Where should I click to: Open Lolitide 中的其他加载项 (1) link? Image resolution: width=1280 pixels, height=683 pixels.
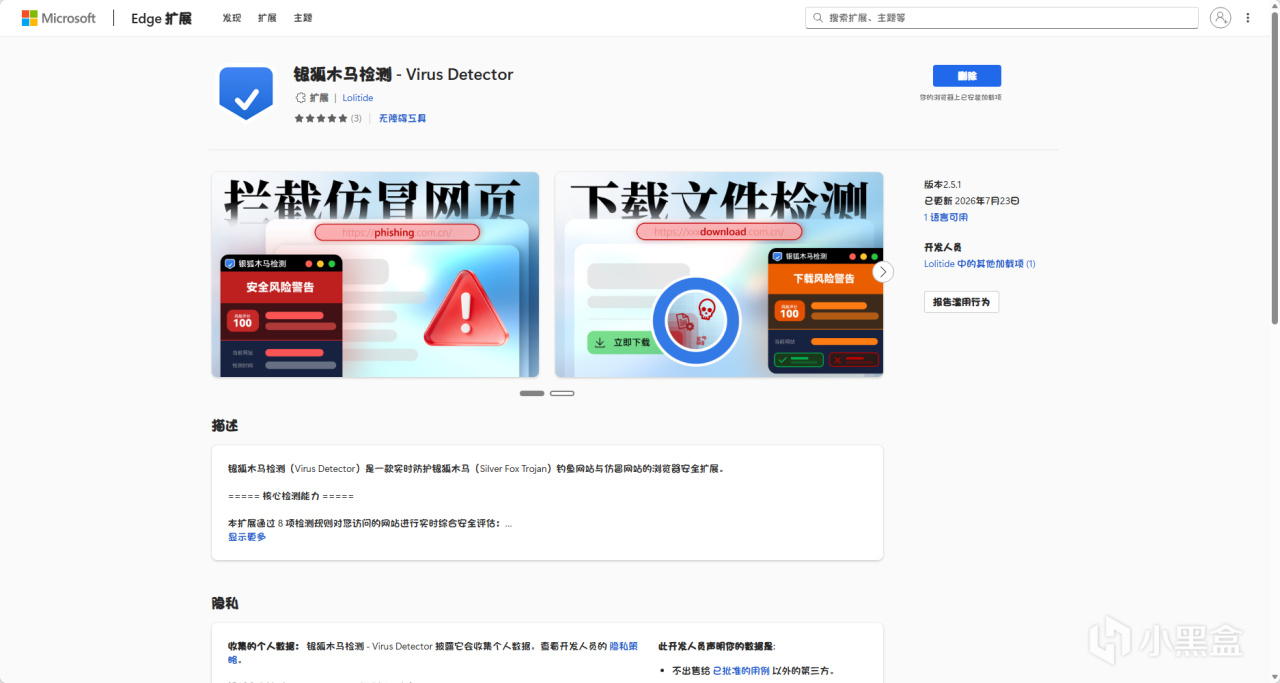pyautogui.click(x=980, y=264)
